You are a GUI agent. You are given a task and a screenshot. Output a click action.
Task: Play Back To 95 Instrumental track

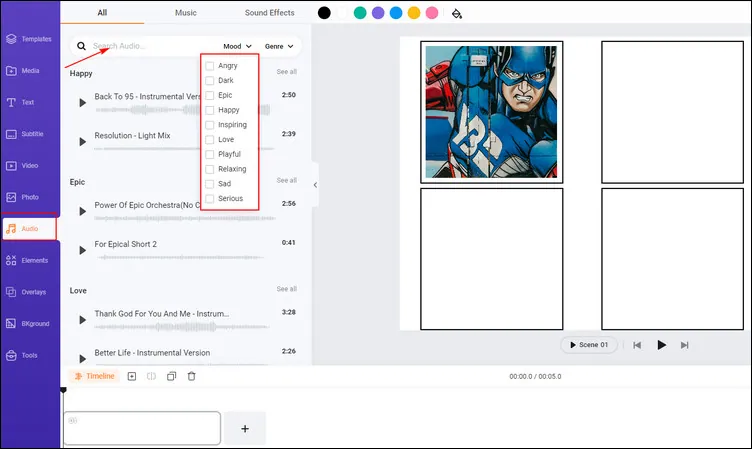point(82,103)
